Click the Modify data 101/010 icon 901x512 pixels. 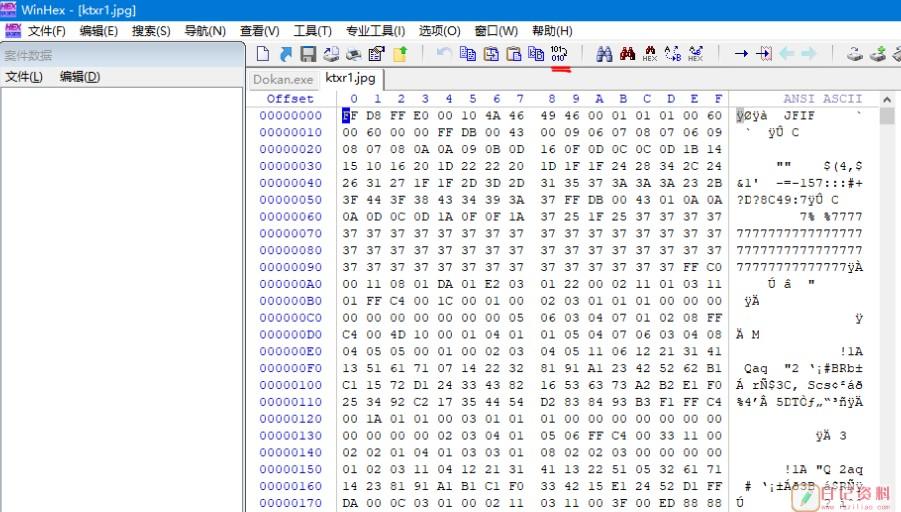(559, 53)
